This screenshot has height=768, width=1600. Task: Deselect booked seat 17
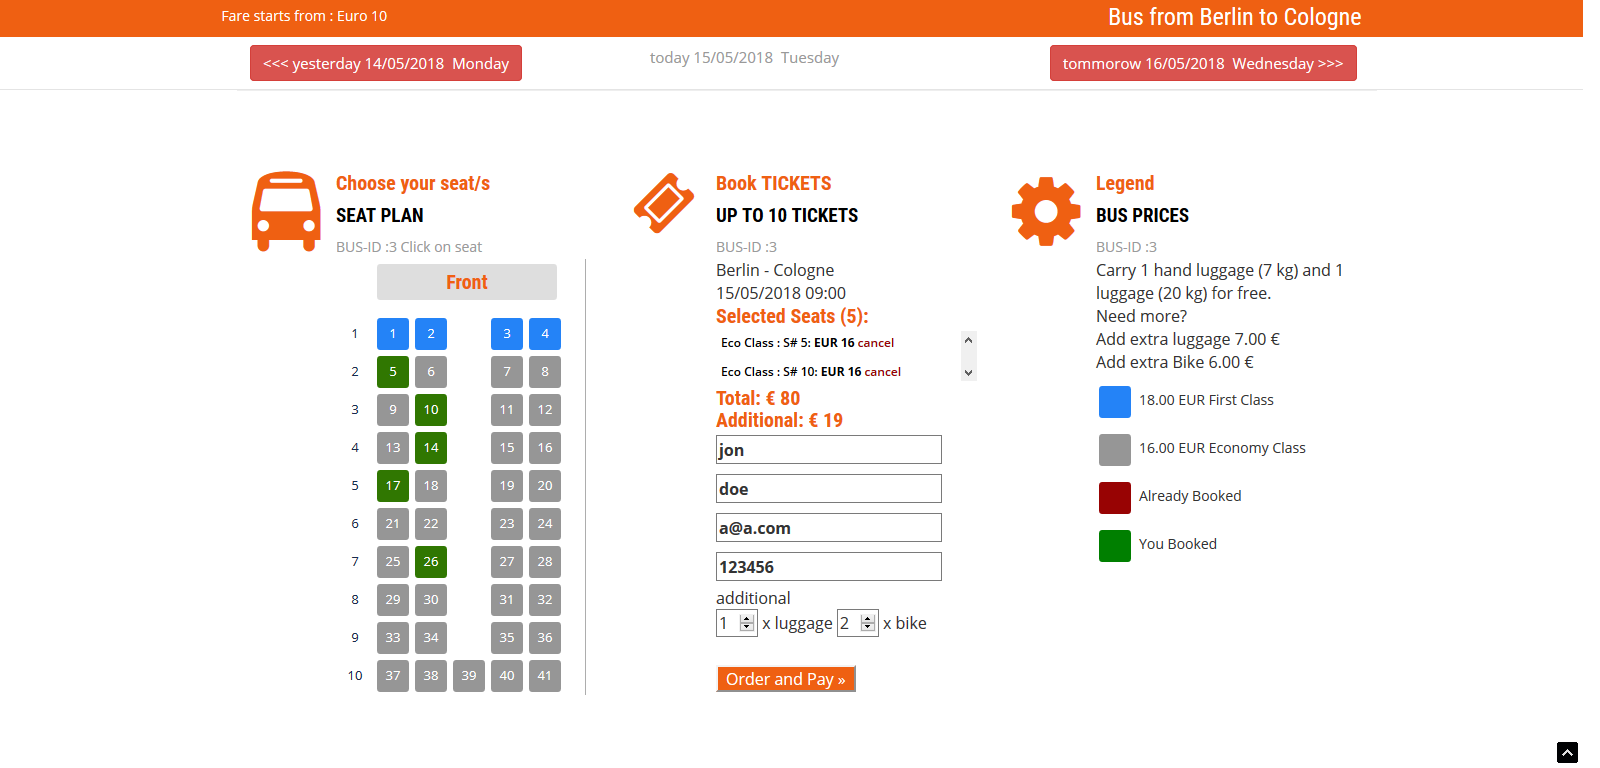click(393, 486)
